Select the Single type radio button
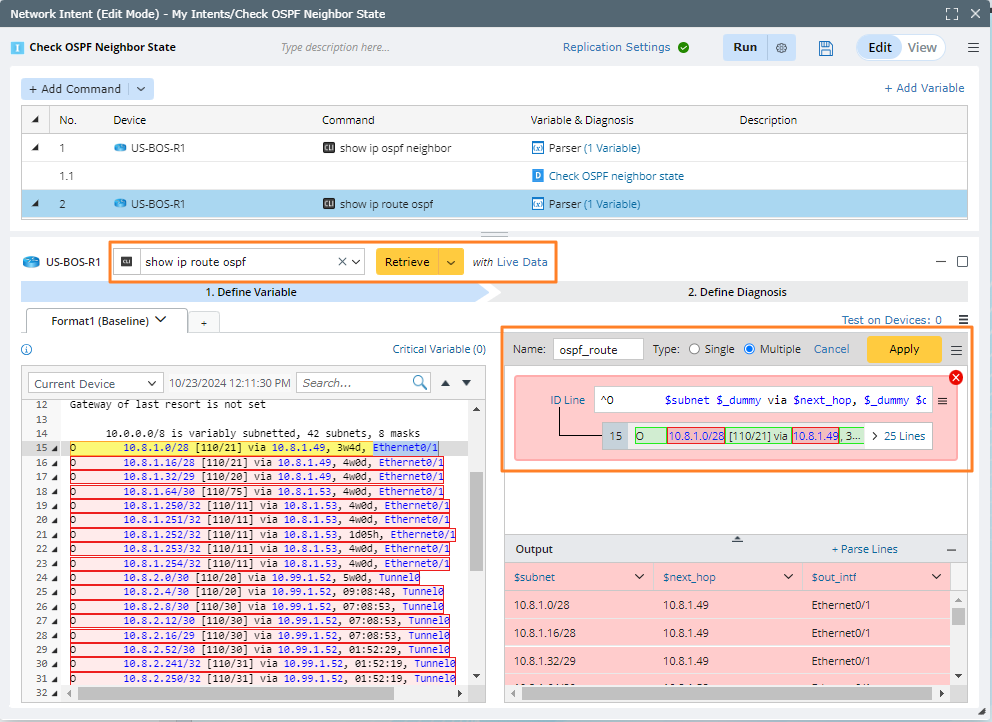The width and height of the screenshot is (992, 722). click(x=694, y=349)
